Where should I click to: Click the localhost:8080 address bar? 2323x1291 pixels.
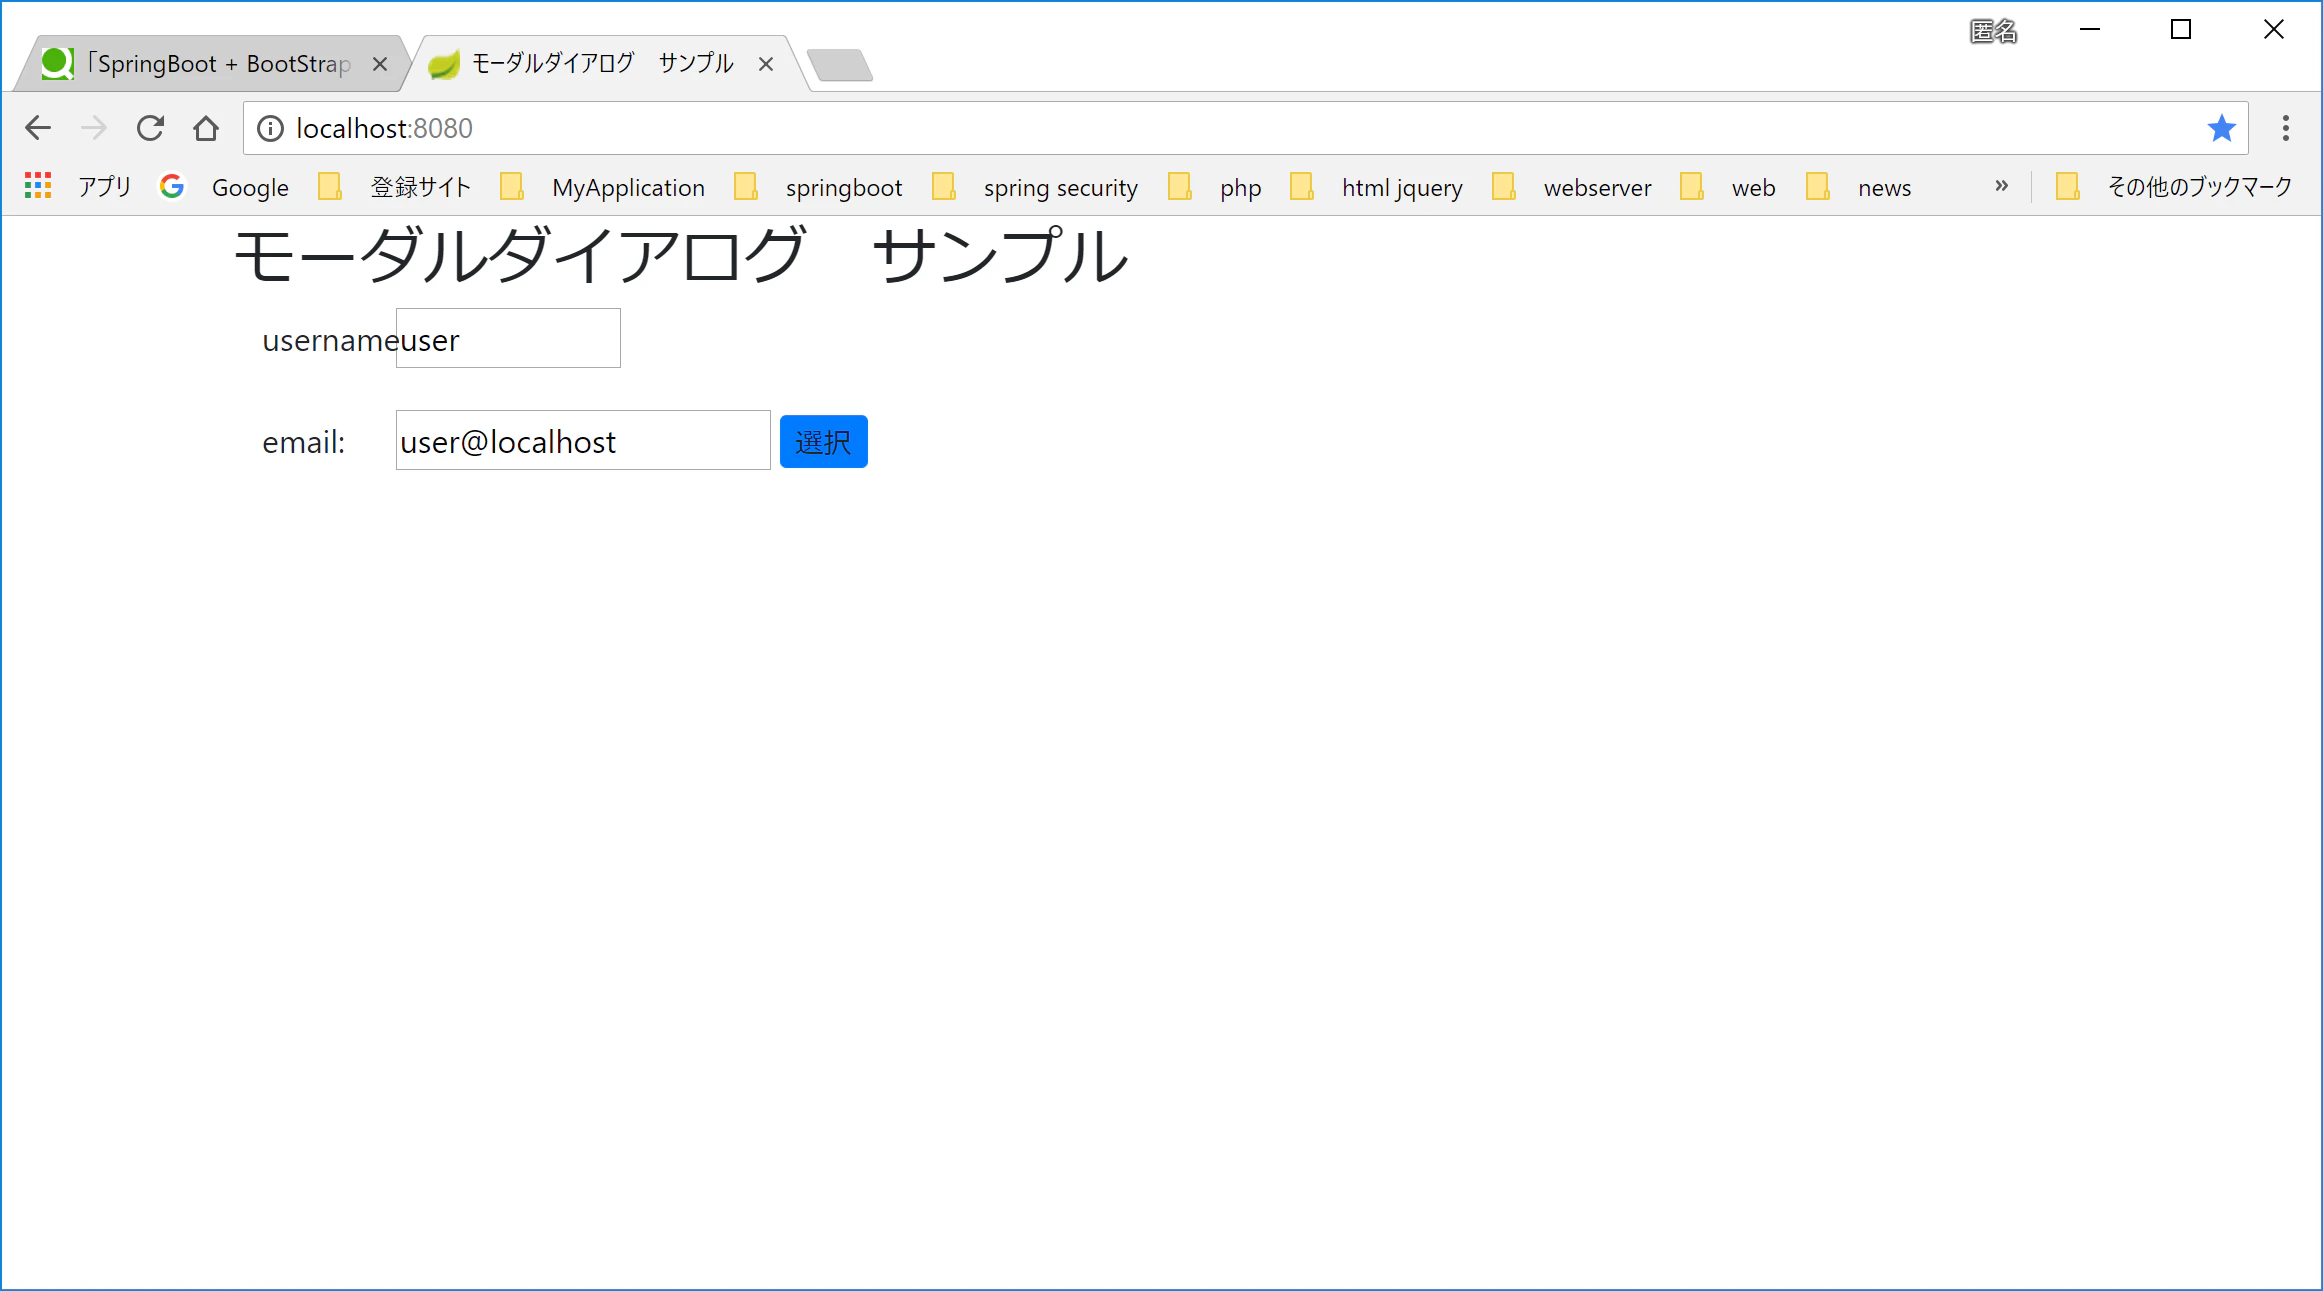(x=1245, y=128)
